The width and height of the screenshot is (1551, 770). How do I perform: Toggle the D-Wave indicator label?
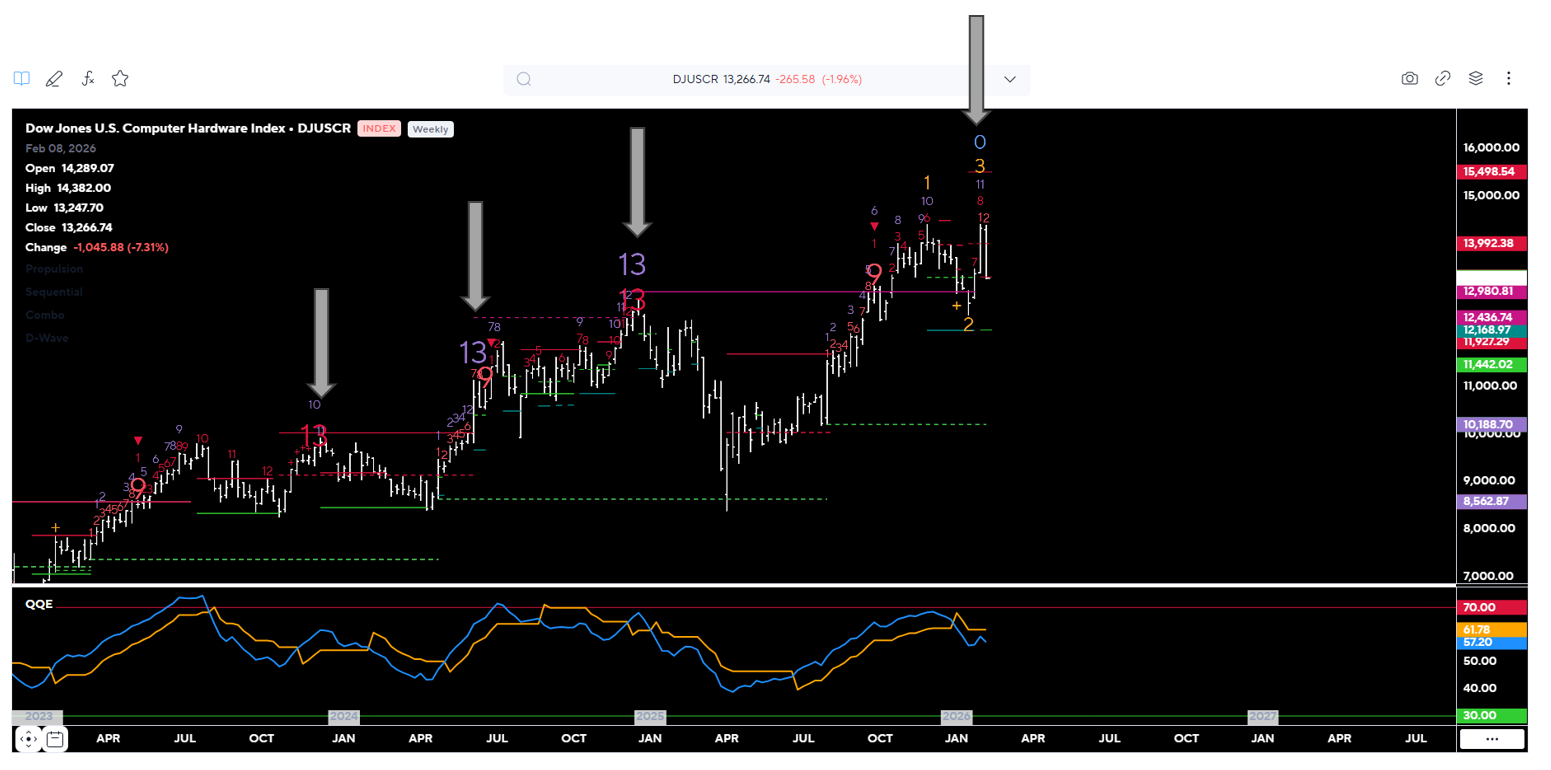tap(45, 338)
